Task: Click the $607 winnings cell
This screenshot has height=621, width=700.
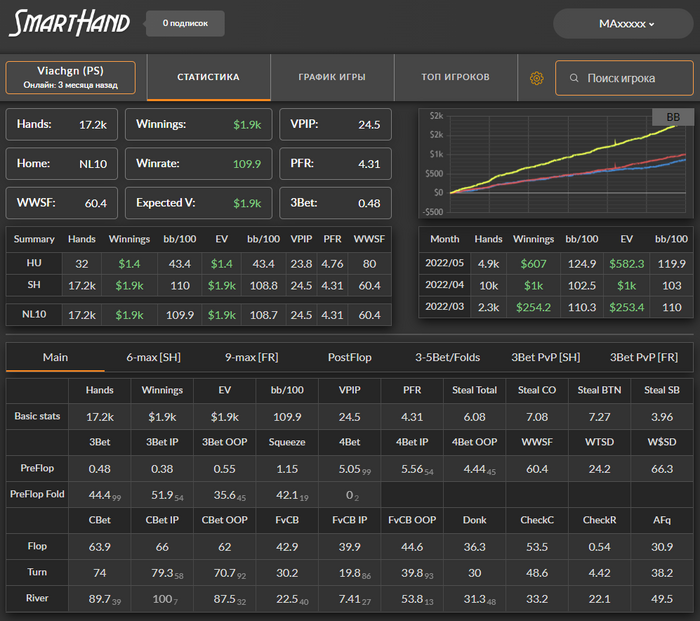Action: point(533,264)
